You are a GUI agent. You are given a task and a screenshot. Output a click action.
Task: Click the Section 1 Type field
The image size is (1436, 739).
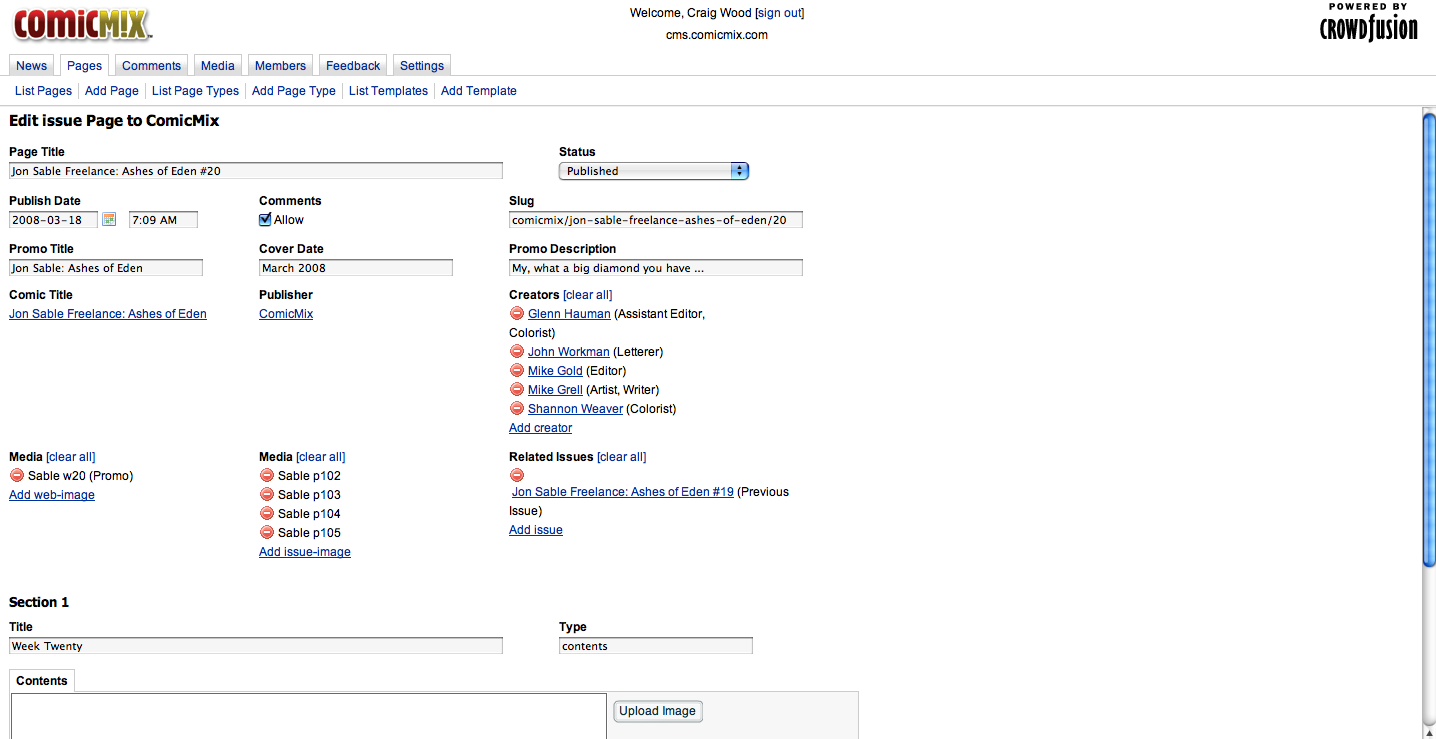click(x=656, y=646)
